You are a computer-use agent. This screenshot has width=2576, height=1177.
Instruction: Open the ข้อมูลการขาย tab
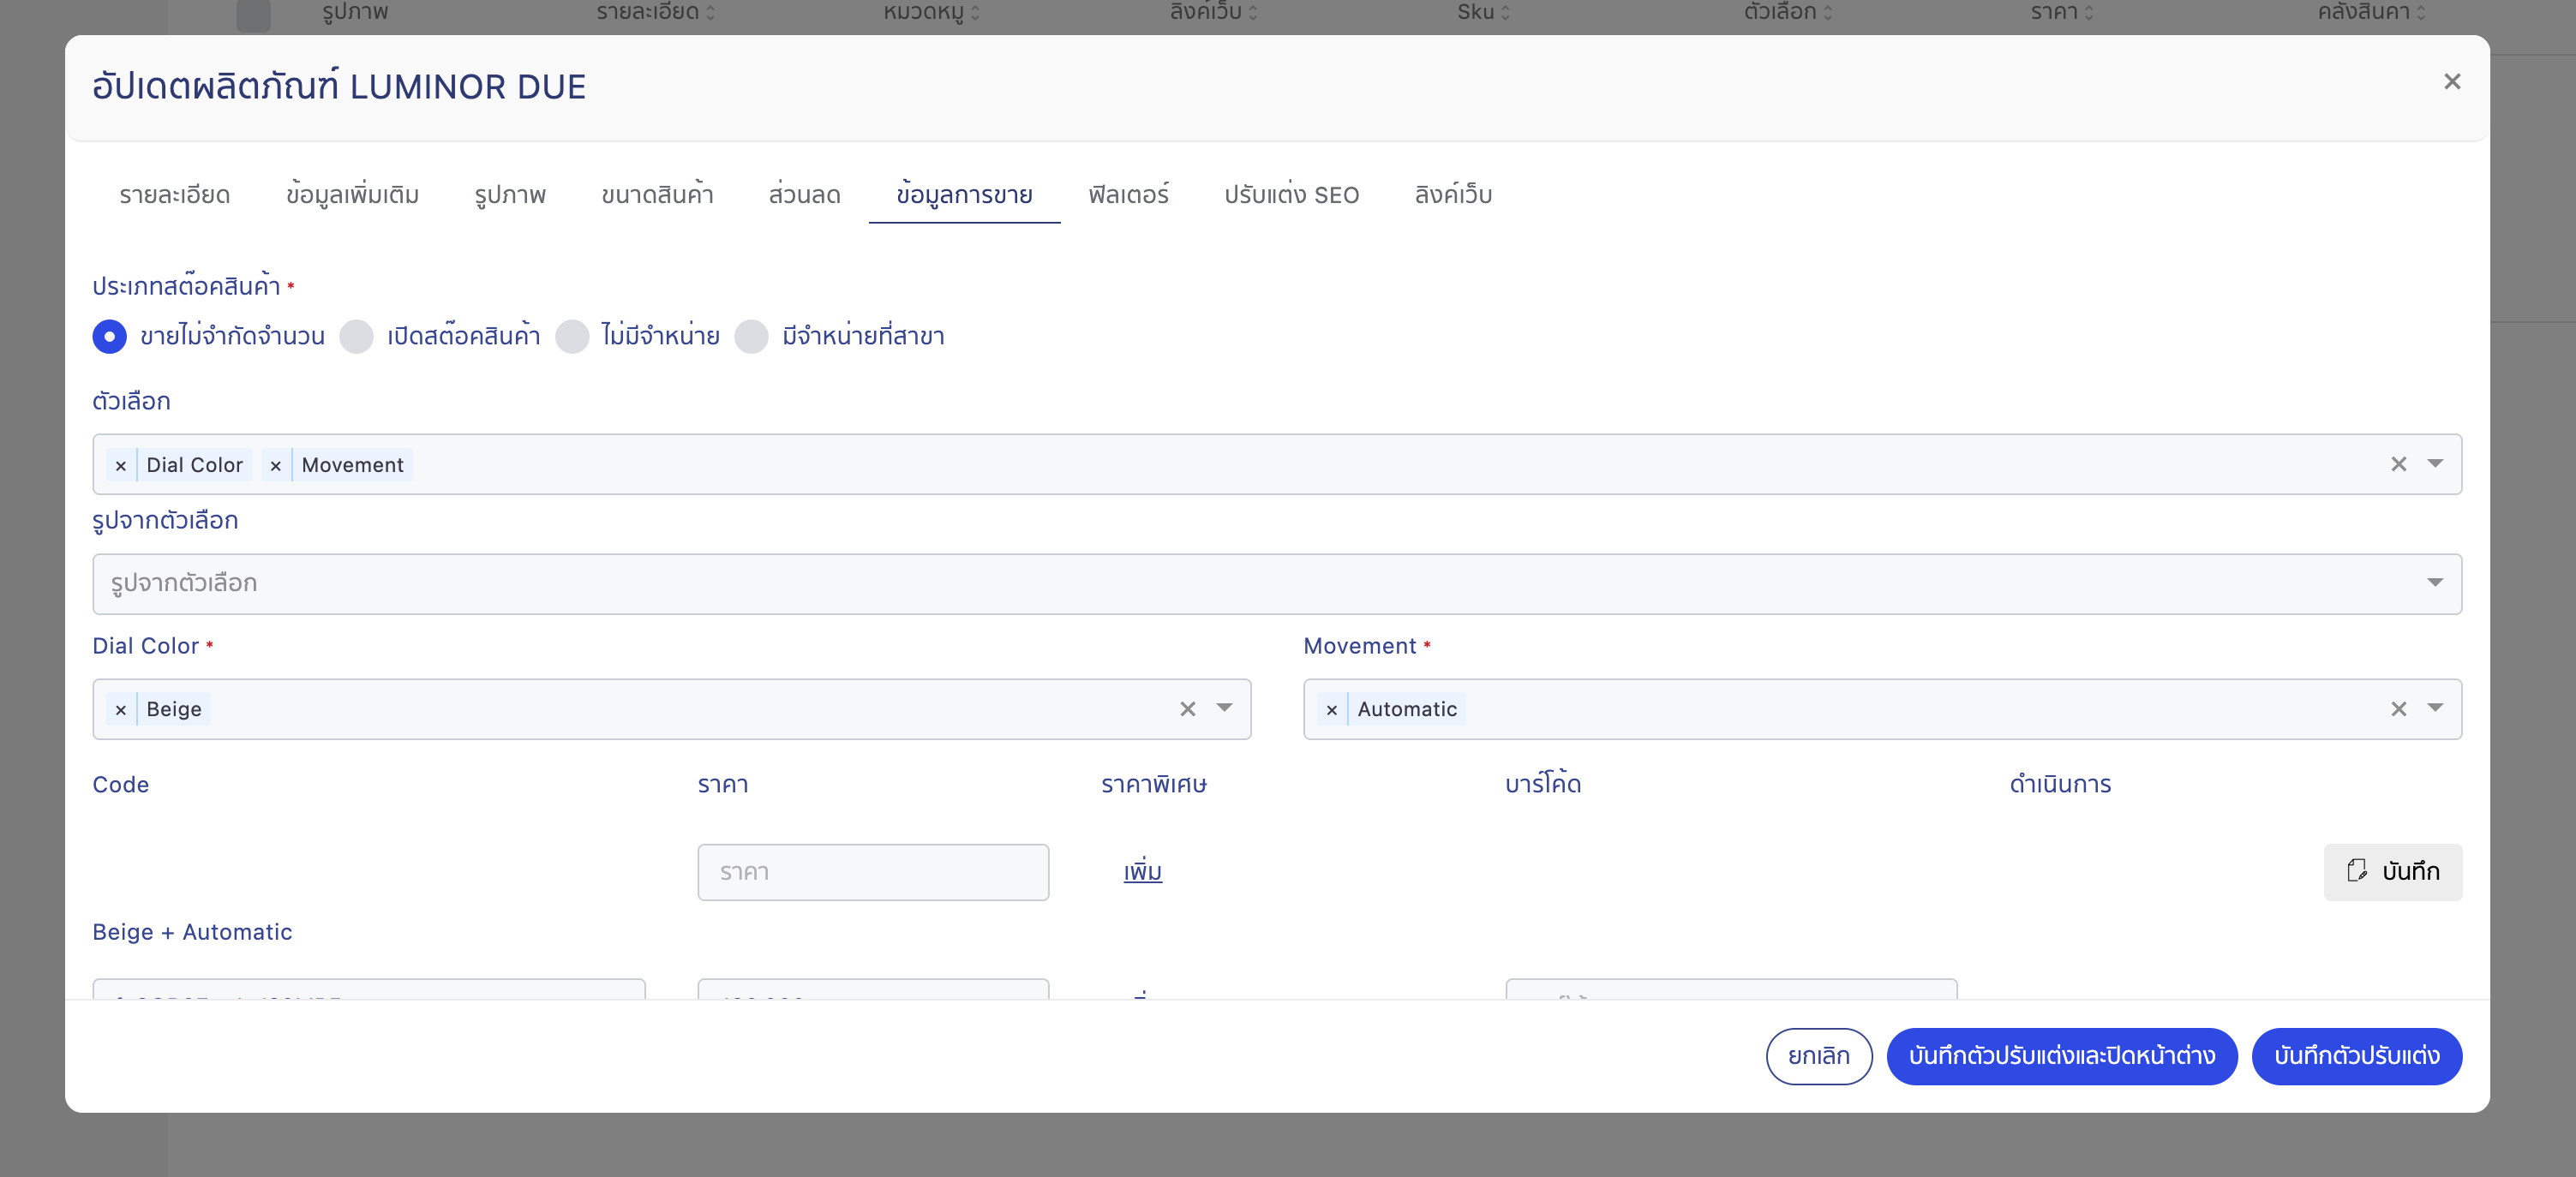click(x=964, y=195)
